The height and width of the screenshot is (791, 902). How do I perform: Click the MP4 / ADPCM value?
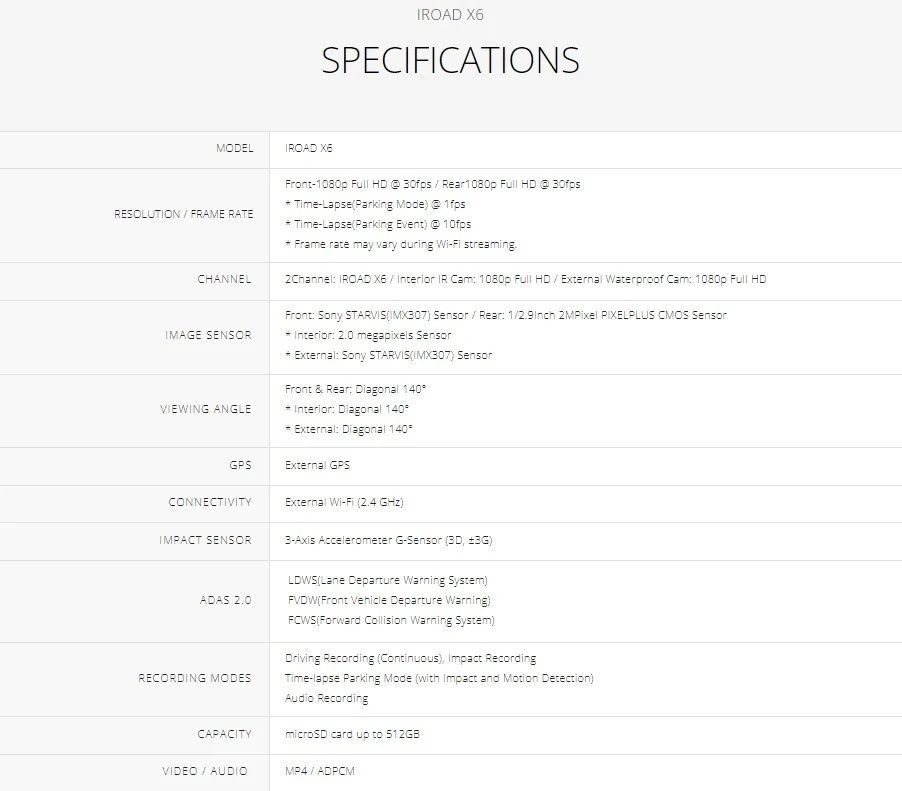(320, 771)
